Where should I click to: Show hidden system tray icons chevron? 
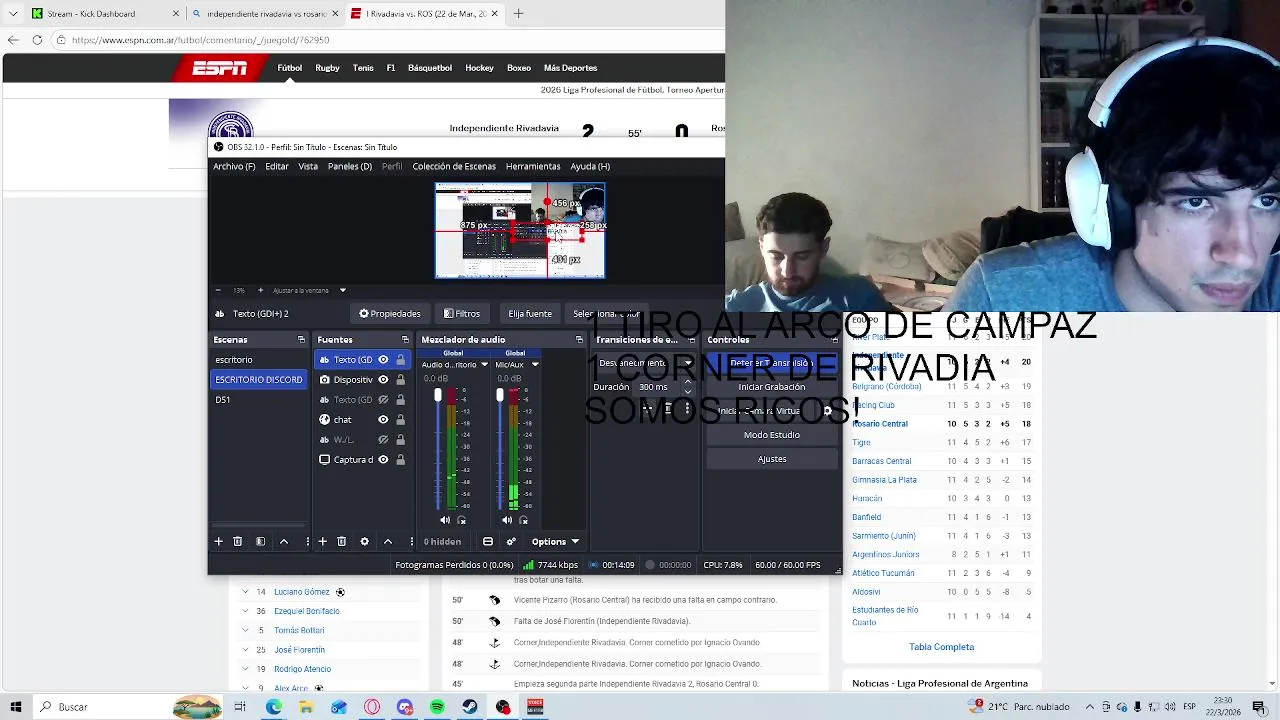tap(1090, 707)
